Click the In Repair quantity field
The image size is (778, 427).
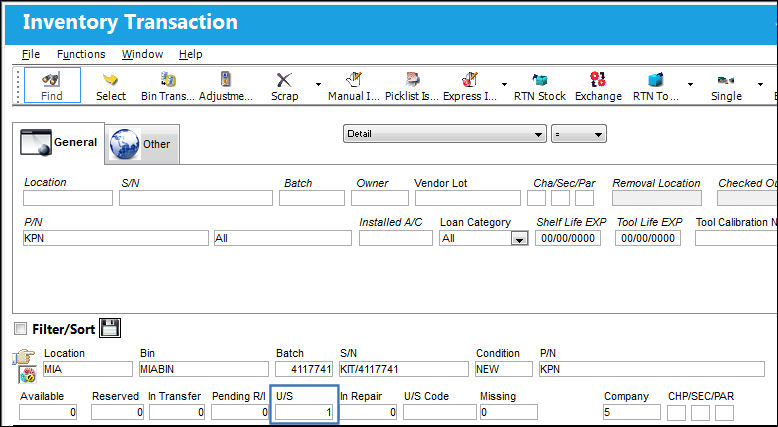(368, 412)
